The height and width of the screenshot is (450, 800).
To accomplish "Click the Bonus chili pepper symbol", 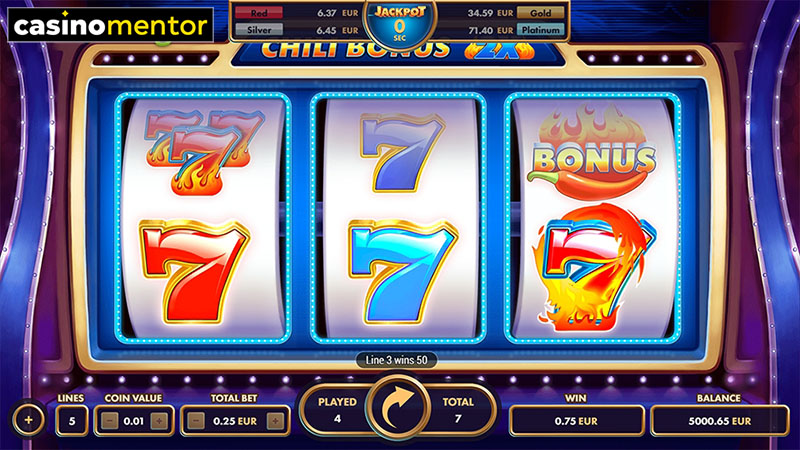I will click(592, 152).
